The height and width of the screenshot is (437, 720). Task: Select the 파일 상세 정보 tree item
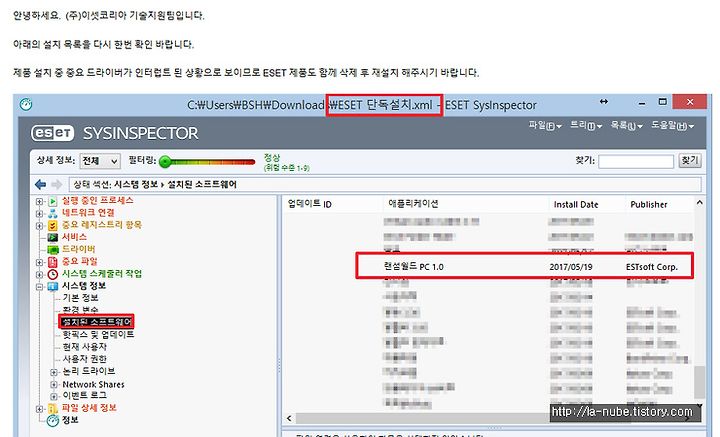tap(89, 408)
